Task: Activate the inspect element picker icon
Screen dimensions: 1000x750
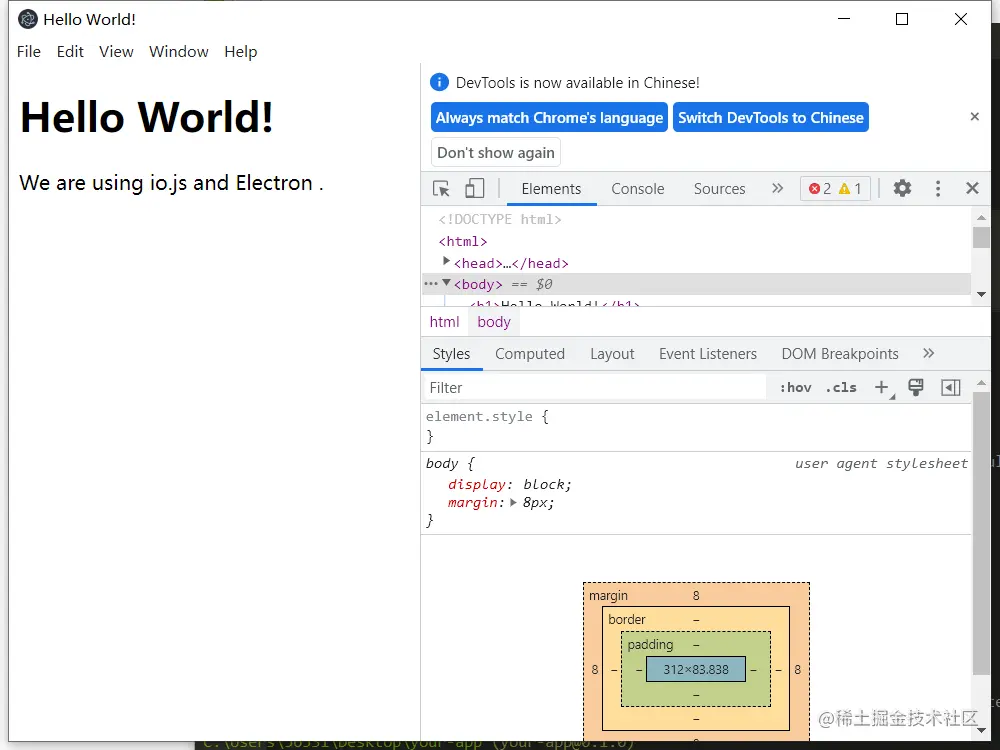Action: point(441,189)
